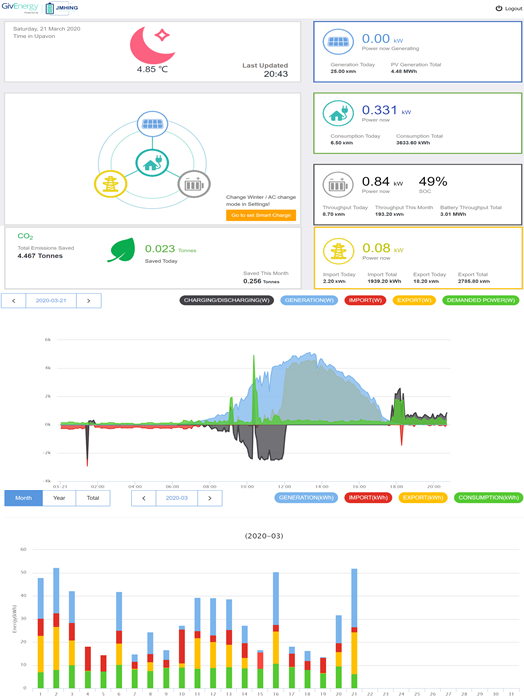
Task: Click the Logout link
Action: coord(509,8)
